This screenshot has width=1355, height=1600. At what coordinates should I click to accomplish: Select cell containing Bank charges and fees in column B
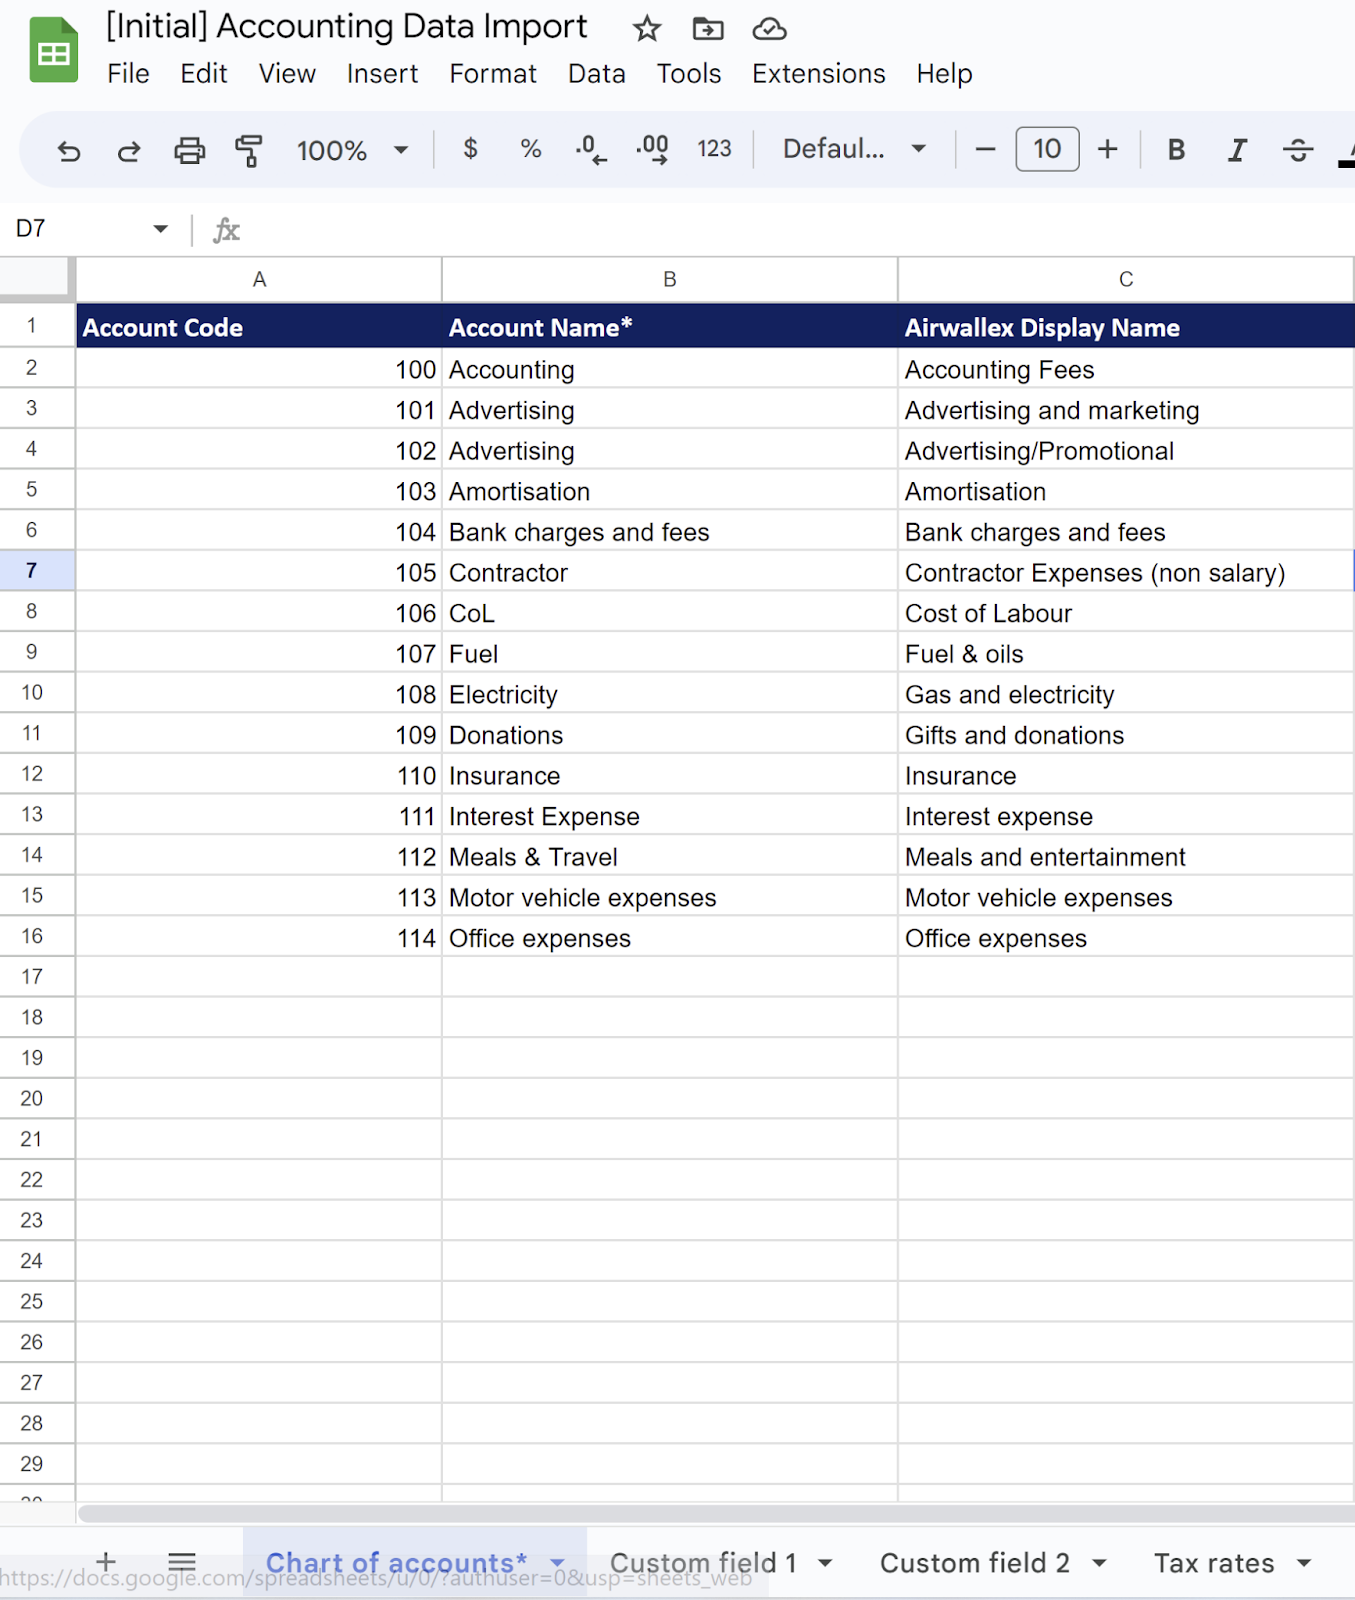[670, 532]
